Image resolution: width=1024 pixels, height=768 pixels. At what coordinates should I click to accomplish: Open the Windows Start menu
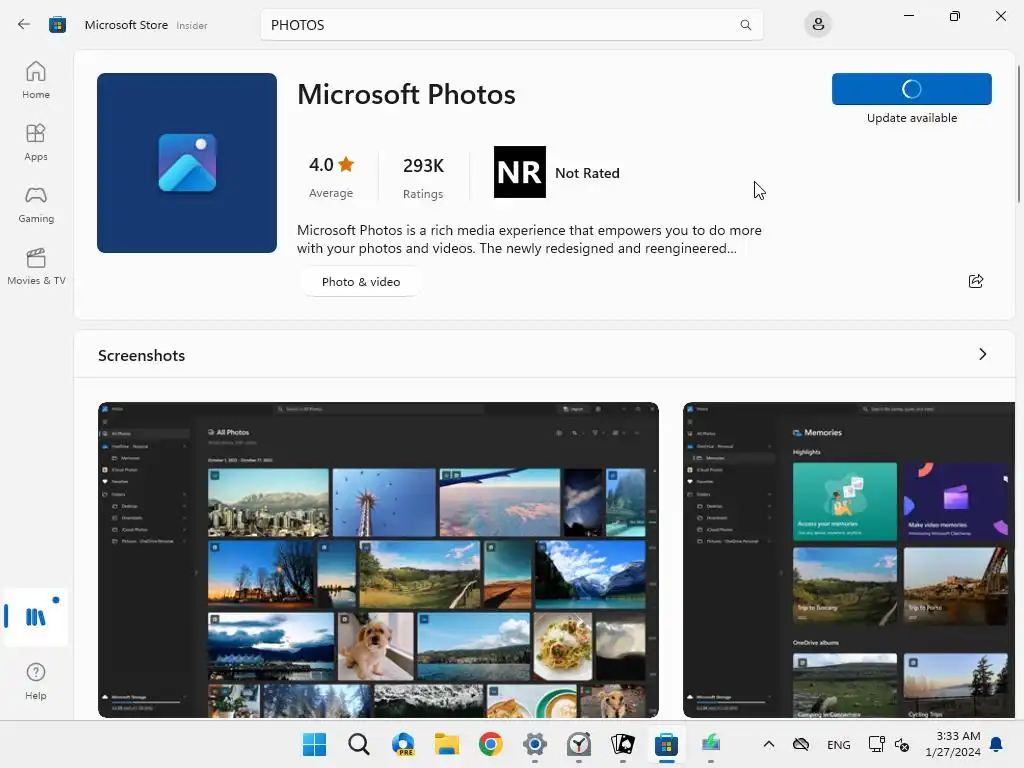(x=315, y=744)
